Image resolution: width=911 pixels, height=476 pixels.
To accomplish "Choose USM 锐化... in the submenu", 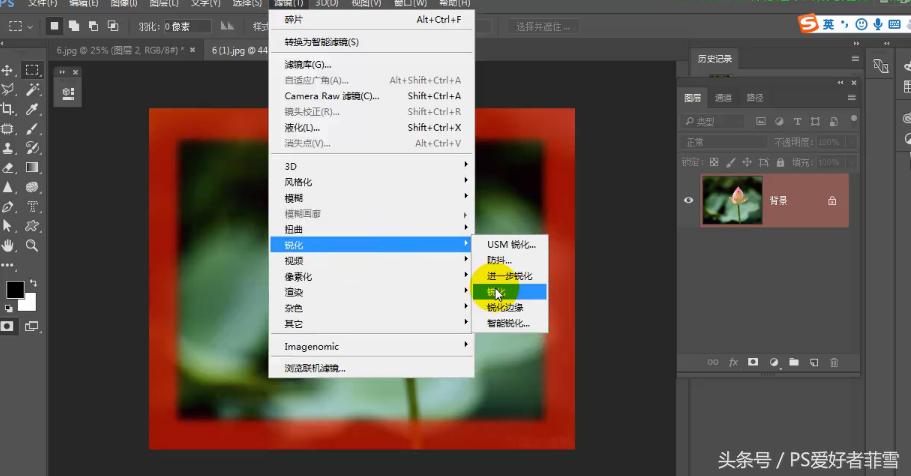I will coord(510,245).
